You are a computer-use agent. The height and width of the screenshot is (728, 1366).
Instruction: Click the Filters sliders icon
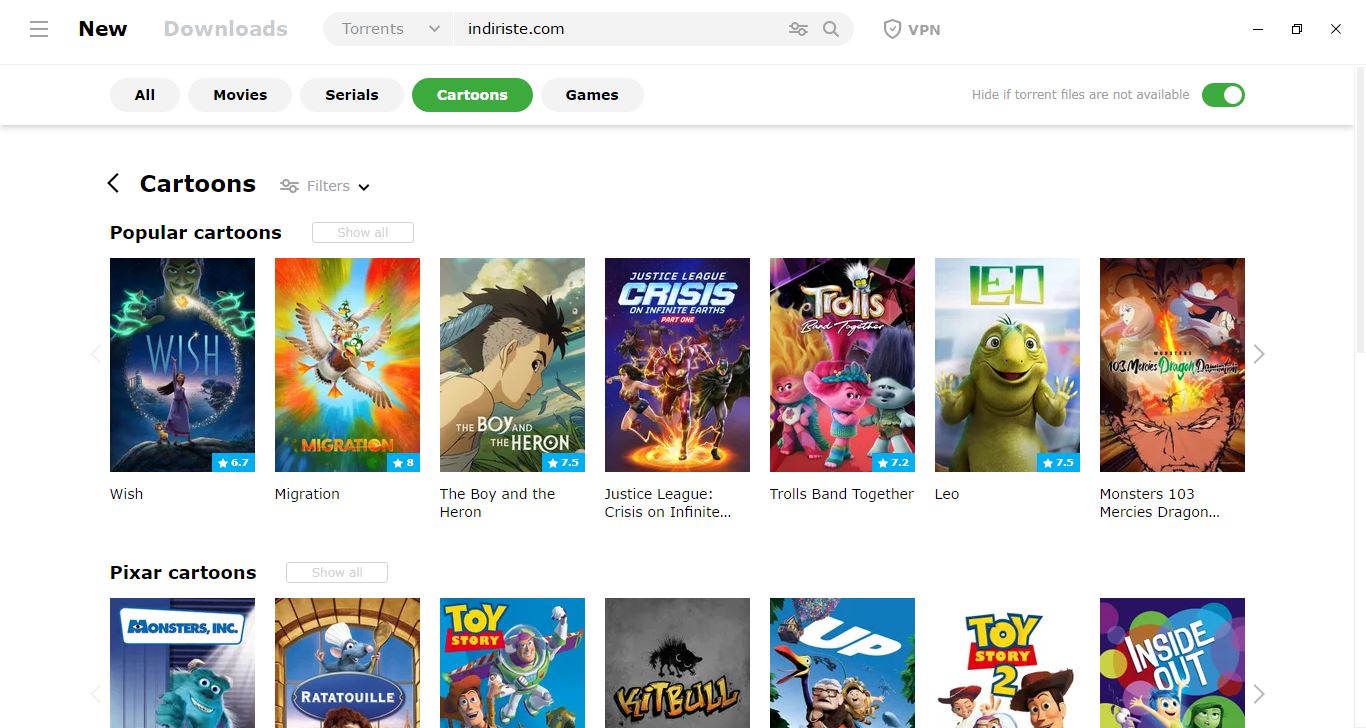[x=290, y=186]
